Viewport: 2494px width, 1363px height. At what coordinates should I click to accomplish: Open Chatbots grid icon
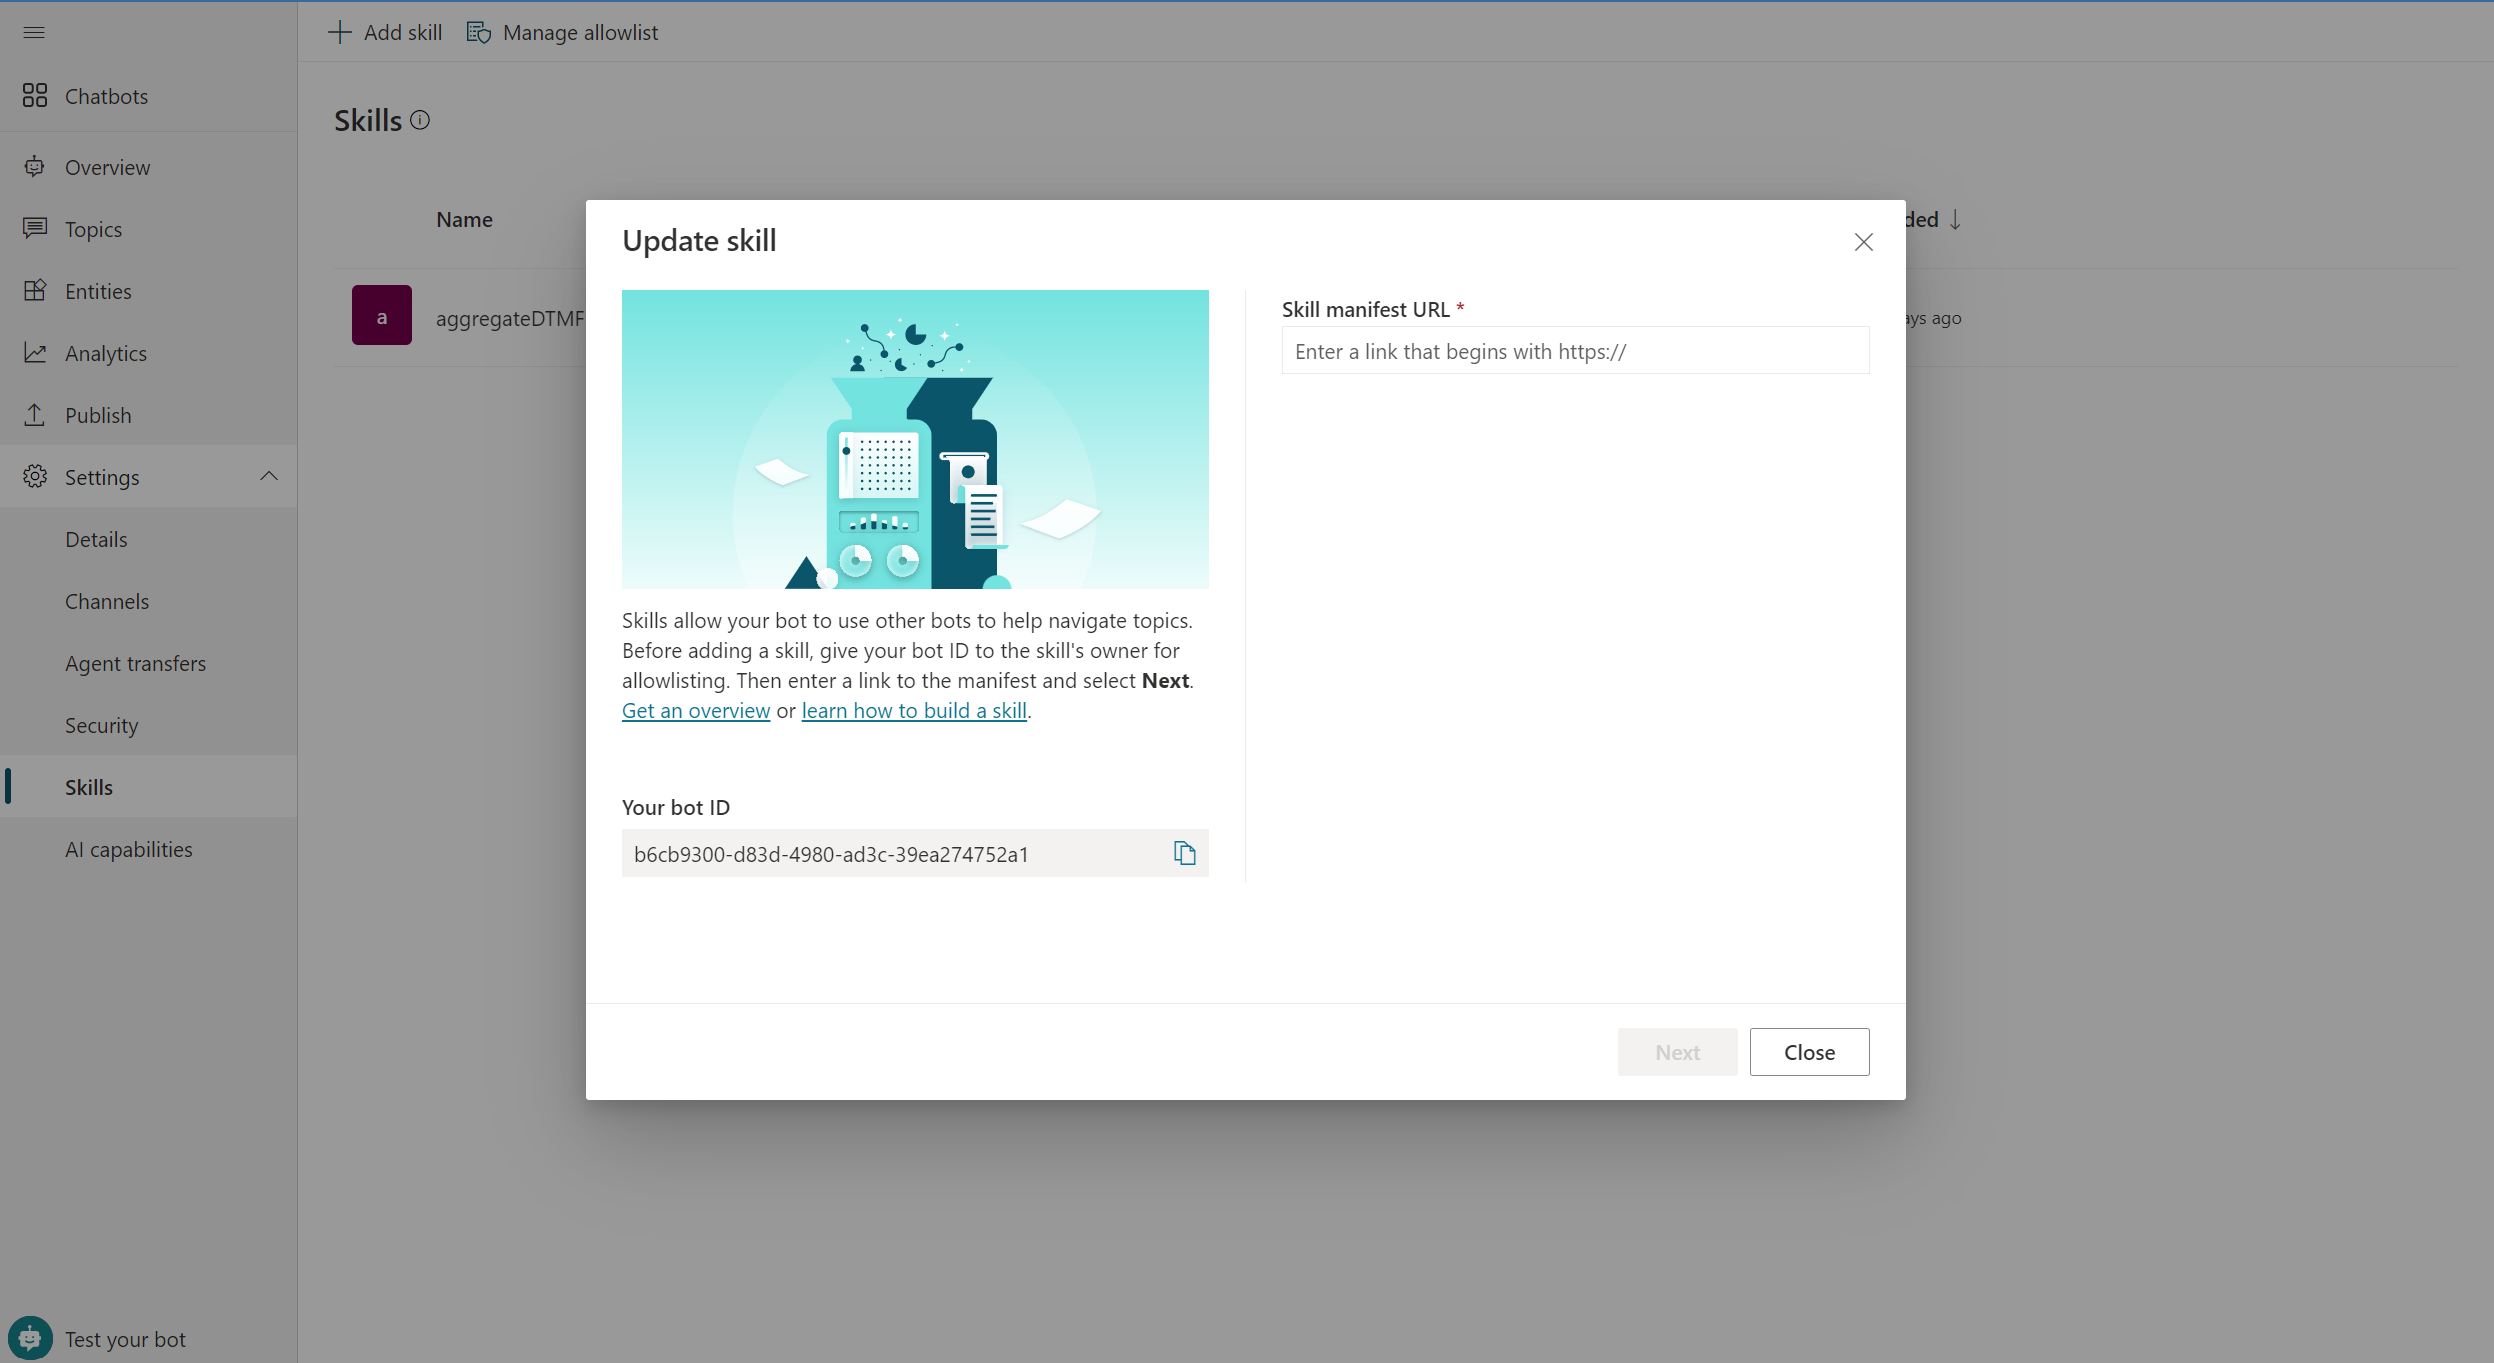tap(35, 96)
